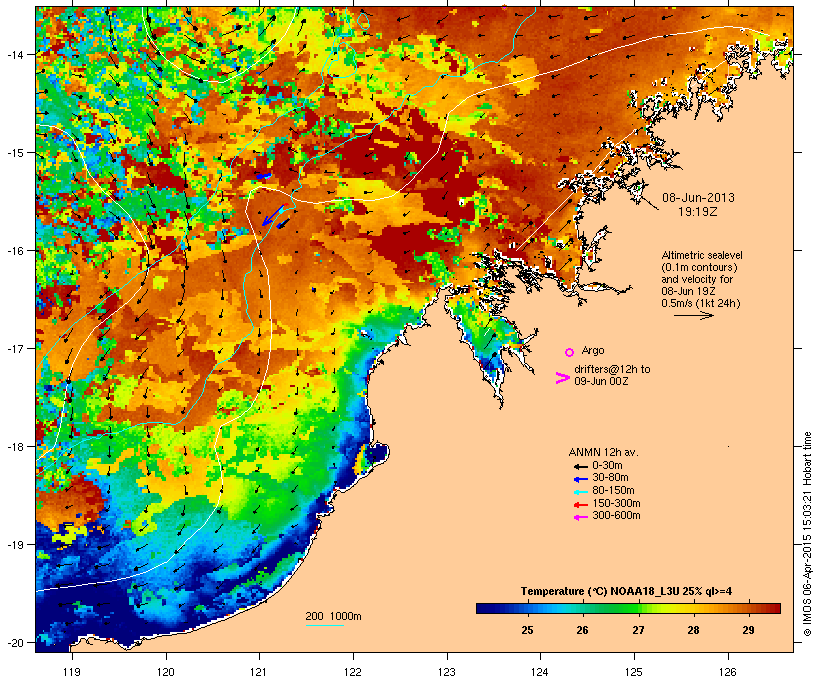Click the dark red end of temperature colorbar

click(775, 608)
